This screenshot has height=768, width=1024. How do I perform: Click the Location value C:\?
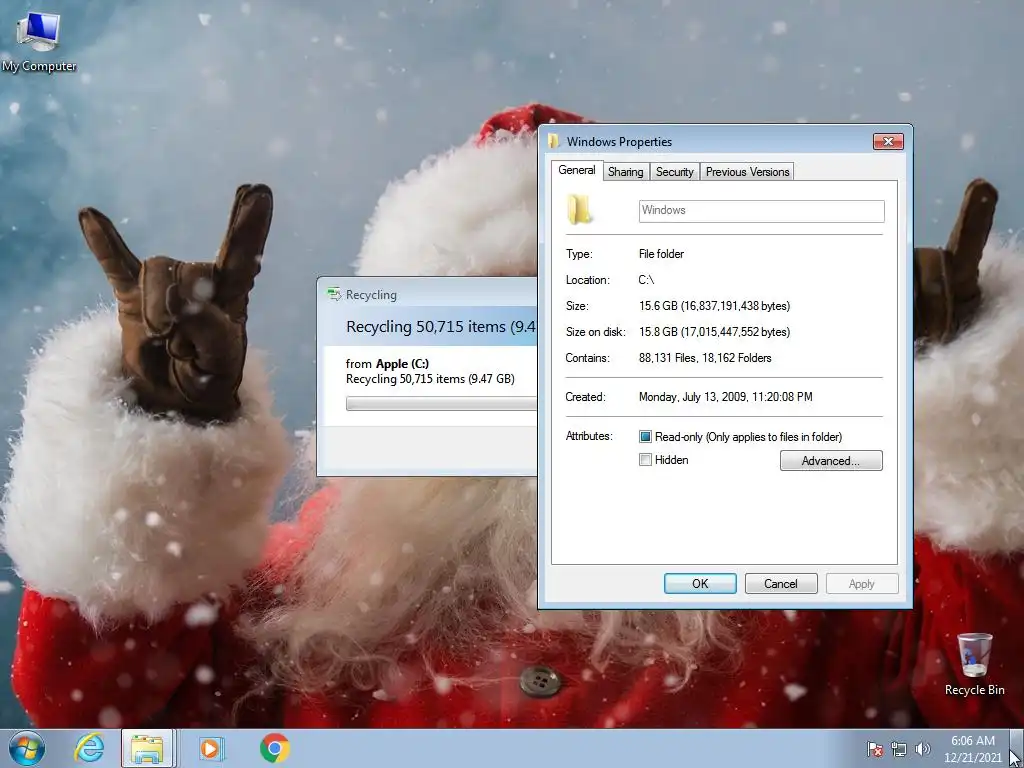pos(647,280)
